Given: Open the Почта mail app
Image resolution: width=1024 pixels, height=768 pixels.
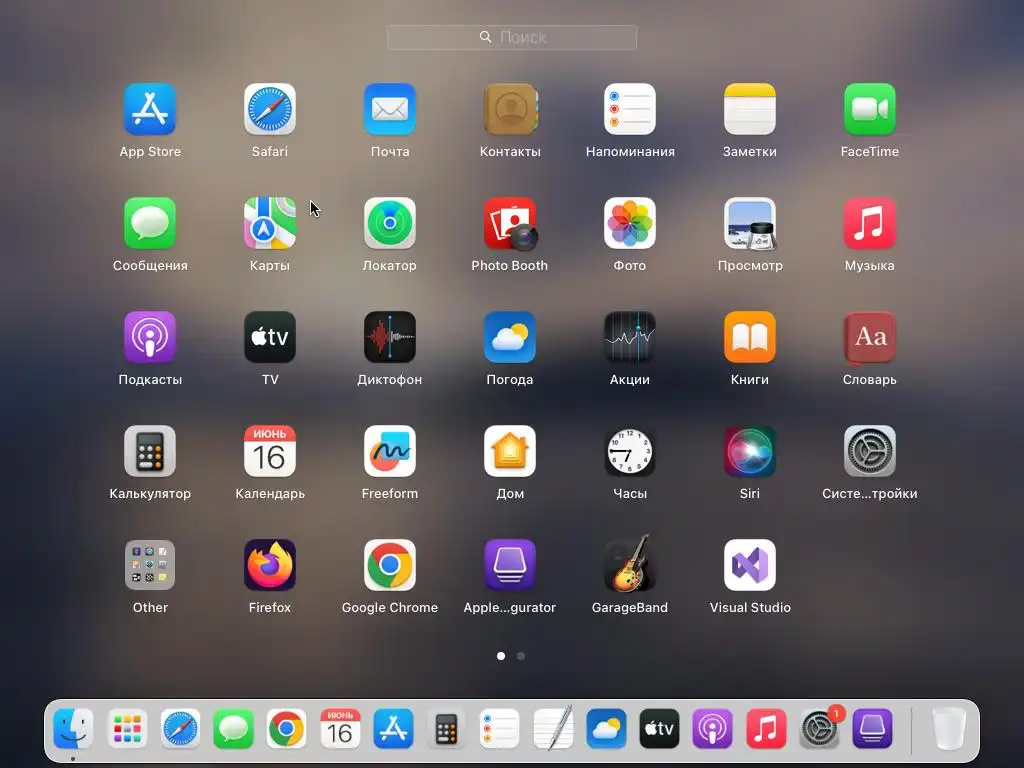Looking at the screenshot, I should [x=390, y=109].
